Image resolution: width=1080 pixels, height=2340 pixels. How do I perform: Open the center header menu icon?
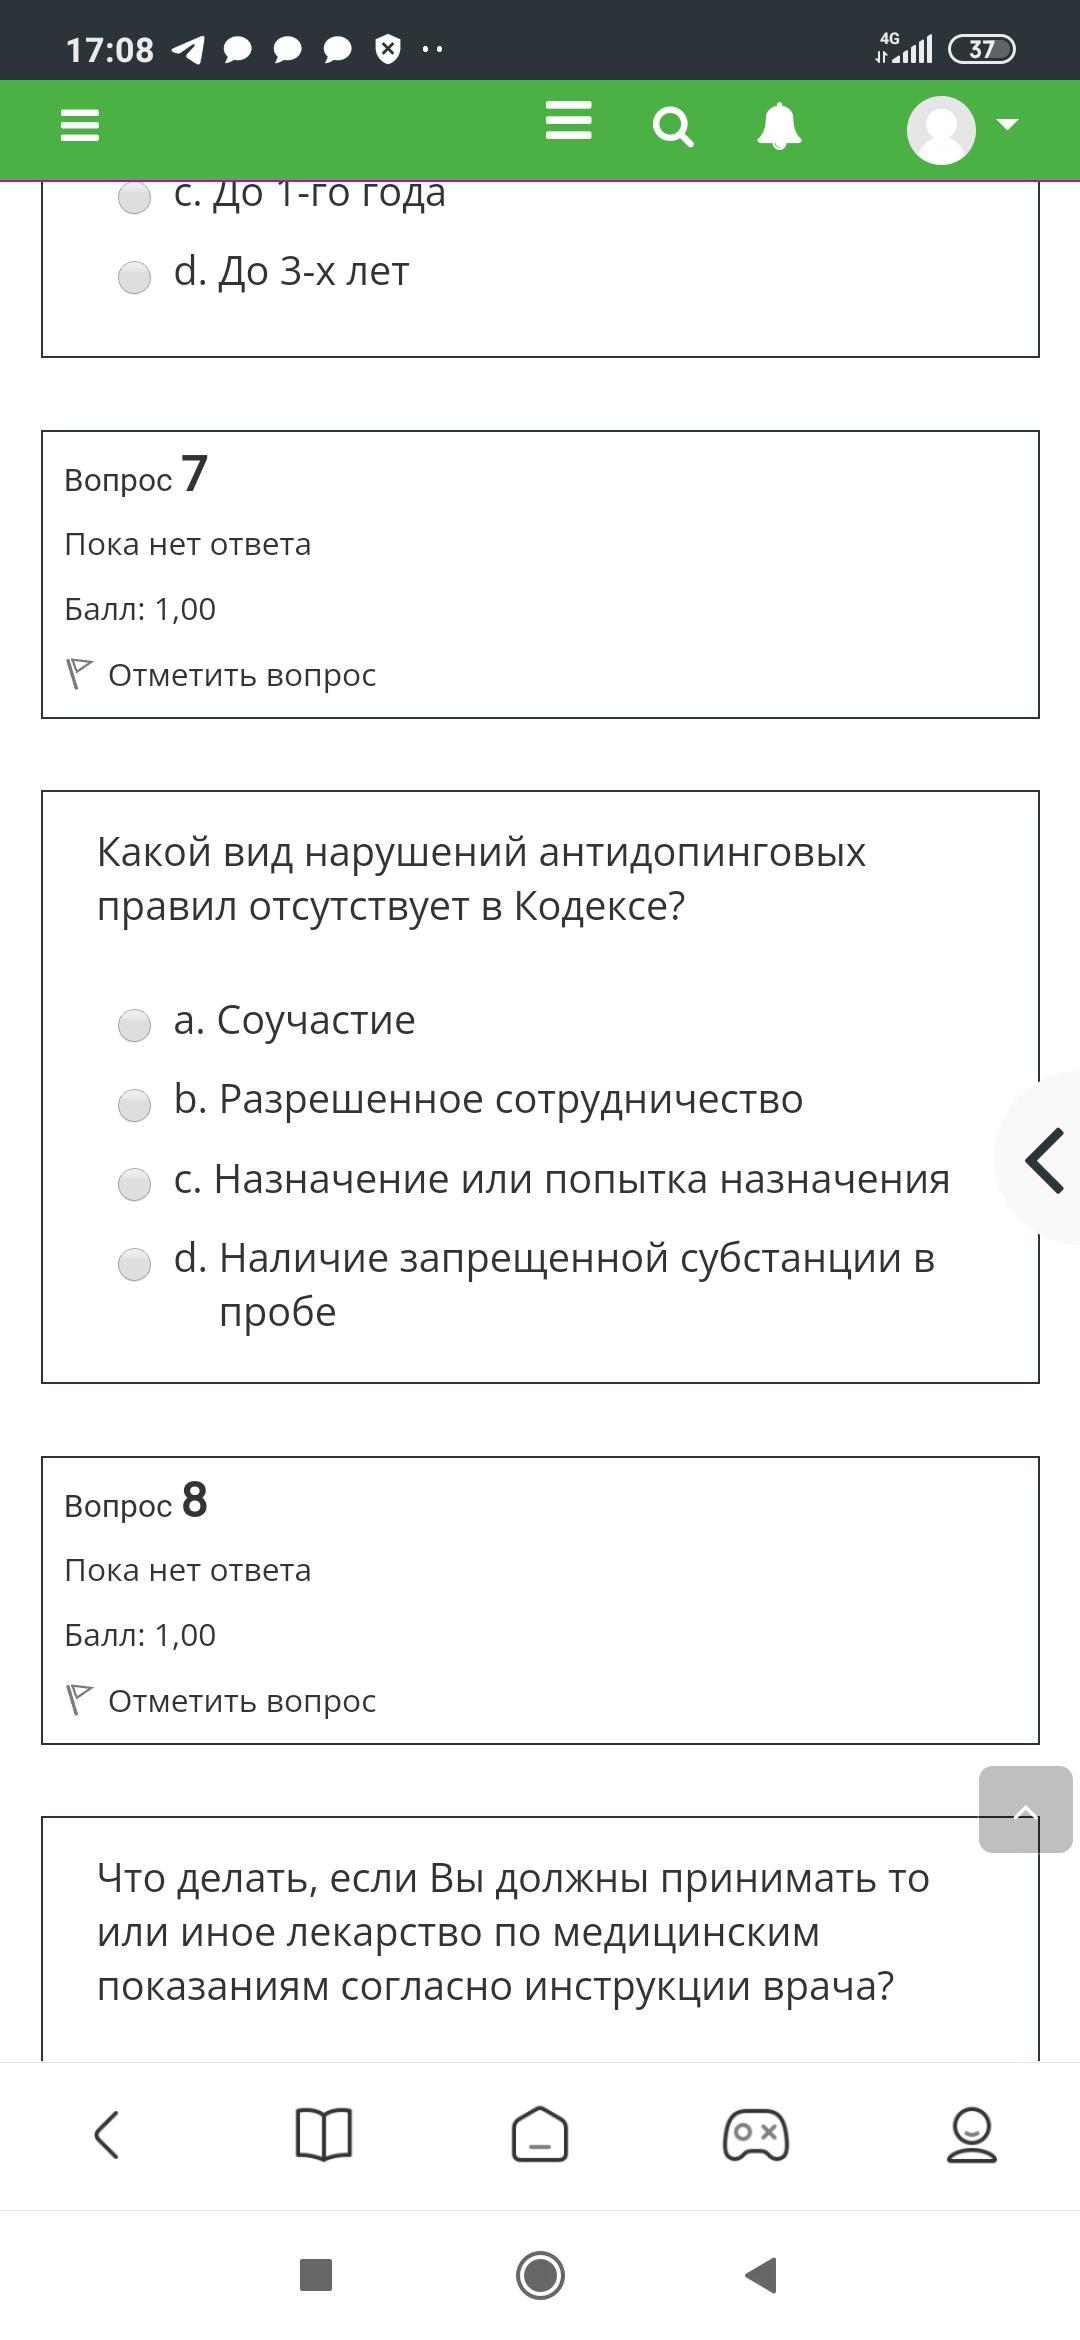(x=568, y=122)
